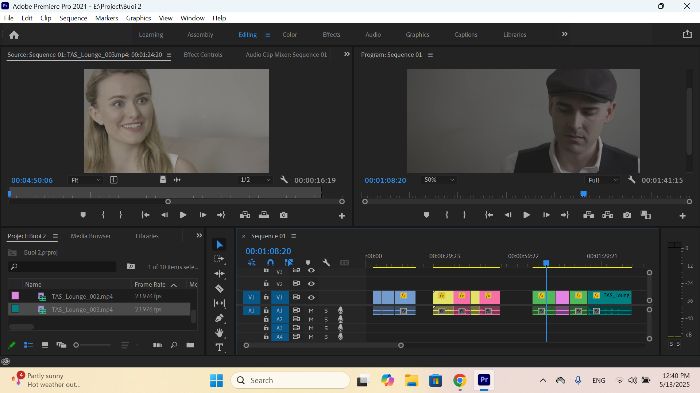Click Extract button in Program monitor
This screenshot has height=393, width=700.
607,215
